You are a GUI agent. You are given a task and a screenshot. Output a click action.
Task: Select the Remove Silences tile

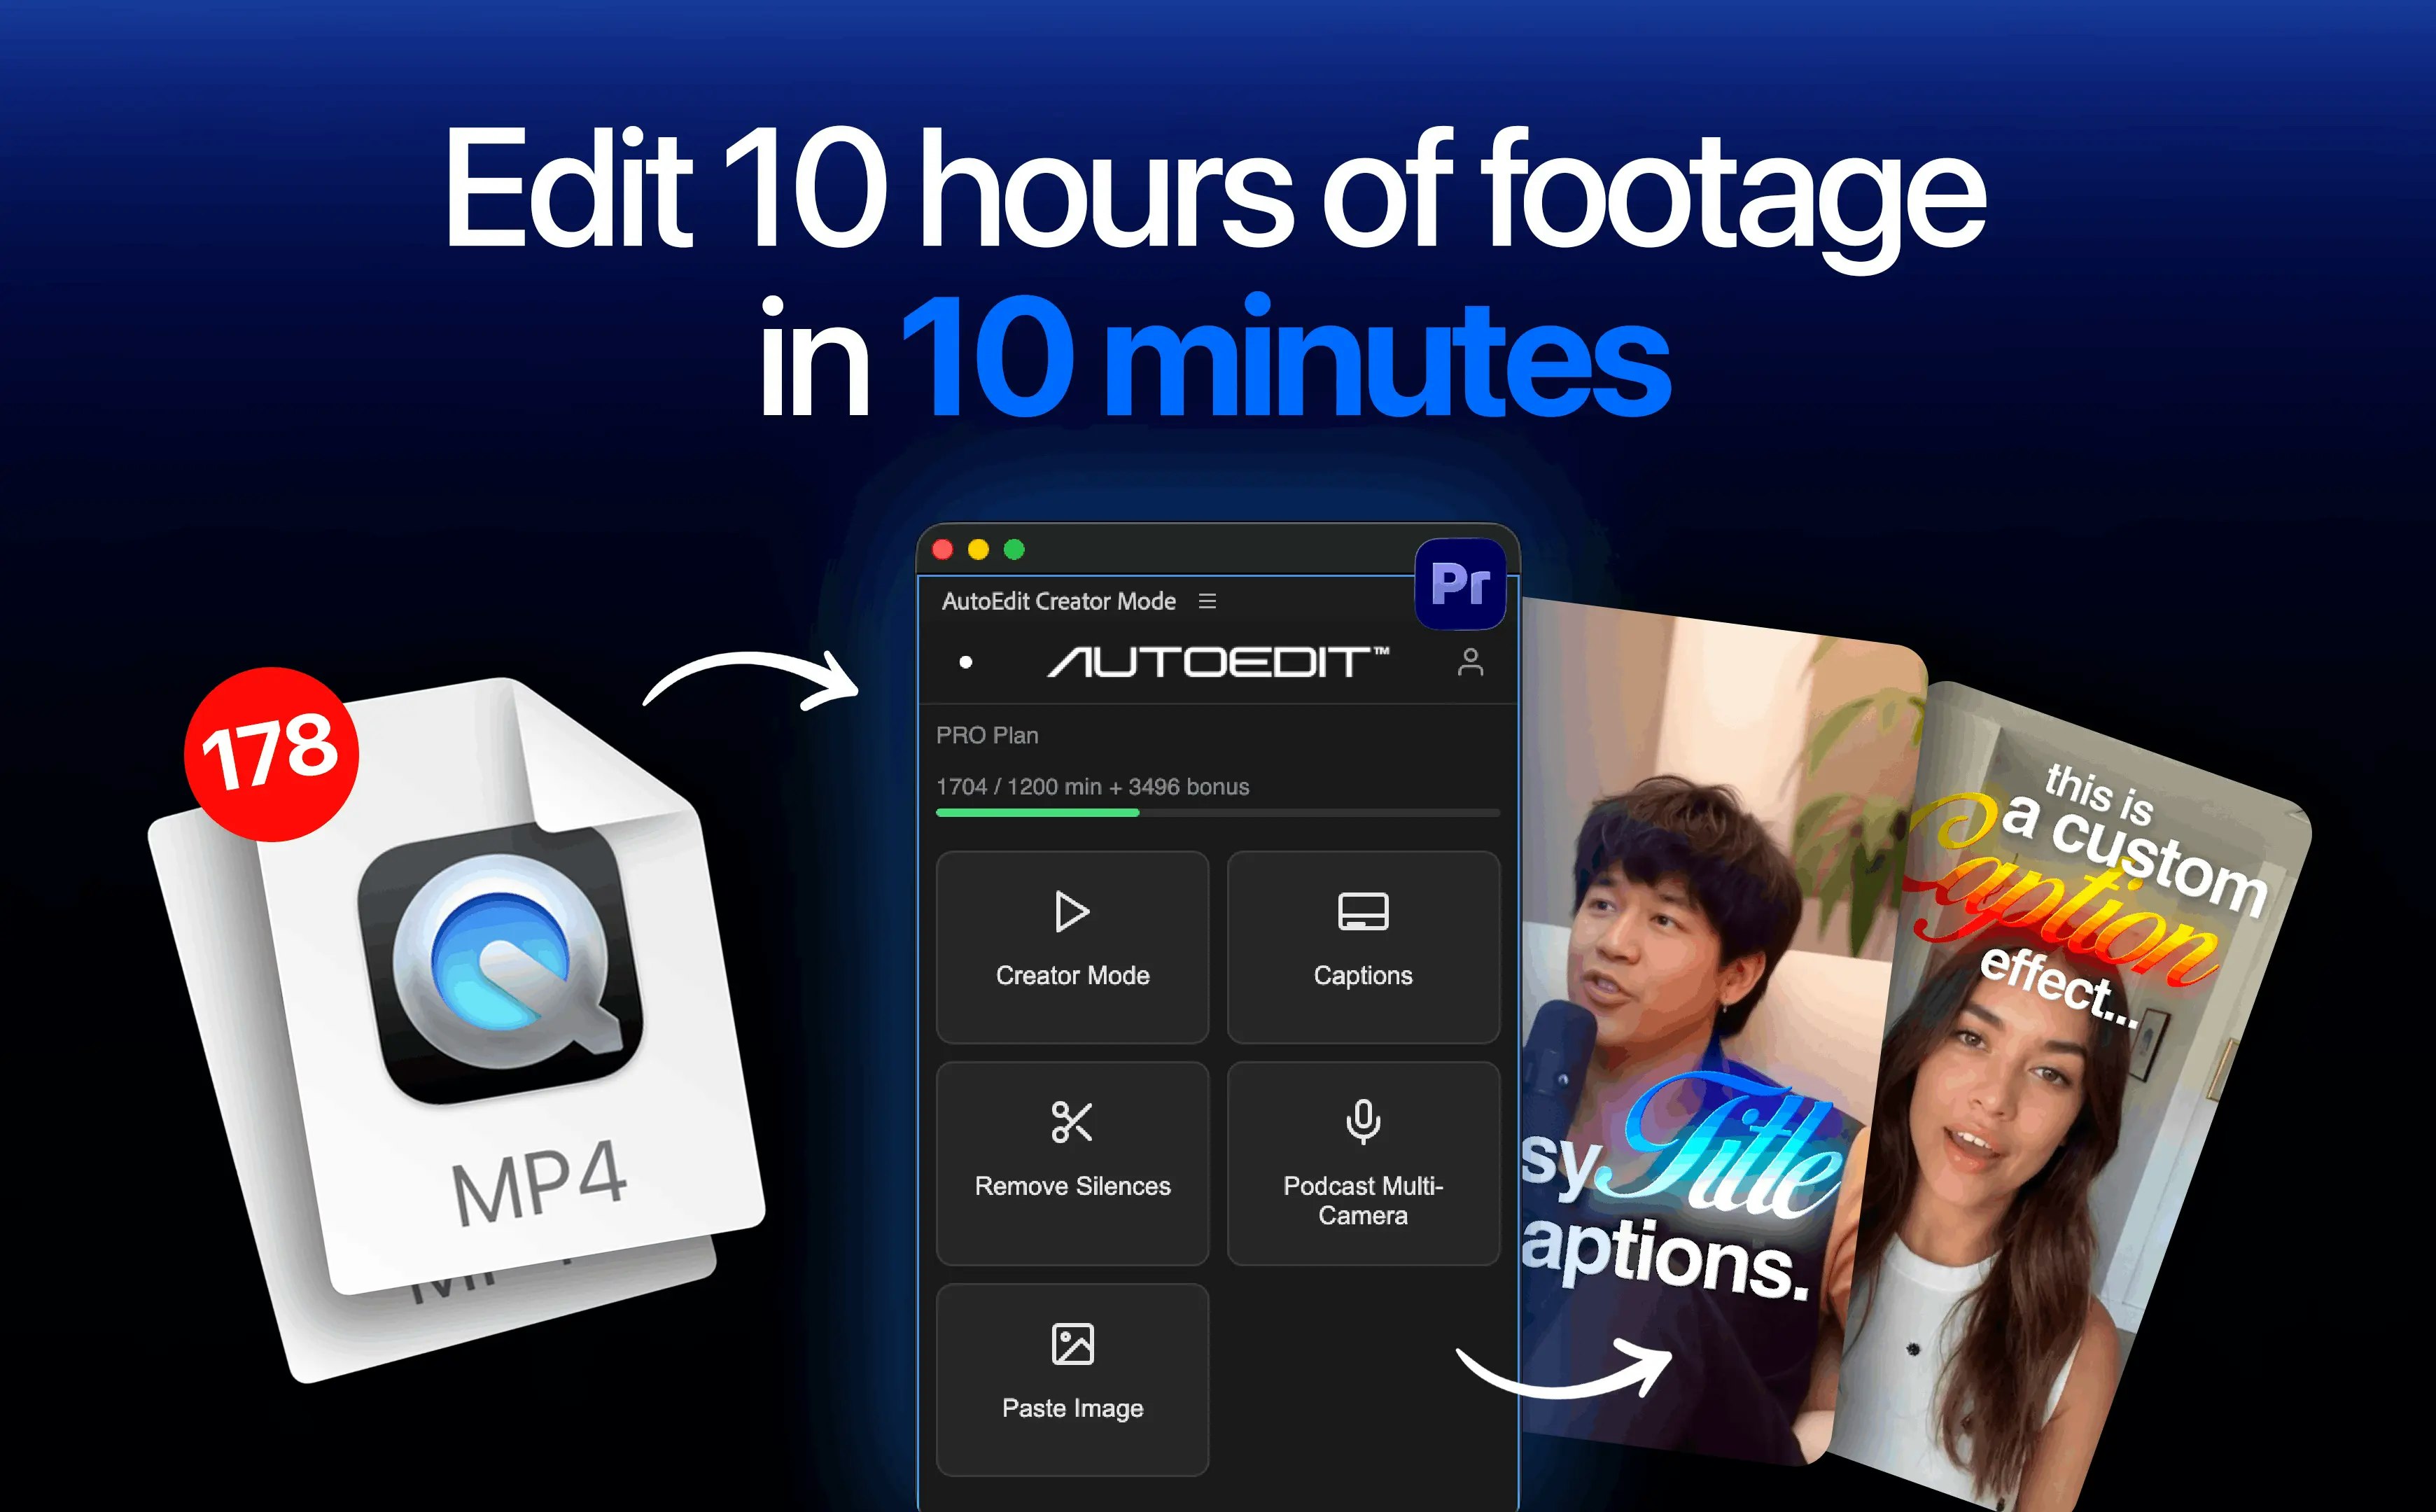click(1072, 1163)
